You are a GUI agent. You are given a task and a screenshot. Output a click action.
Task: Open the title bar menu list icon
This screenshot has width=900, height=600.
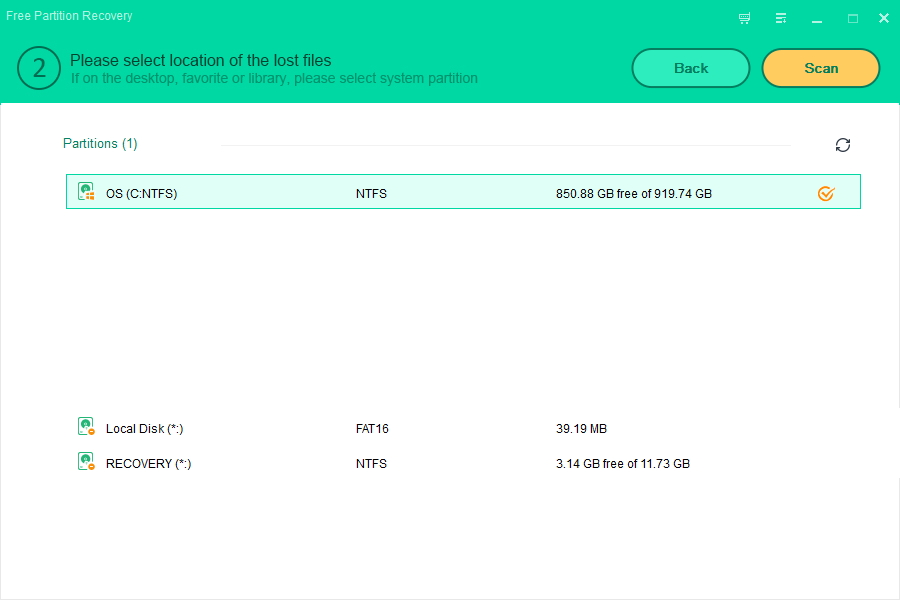click(x=781, y=18)
